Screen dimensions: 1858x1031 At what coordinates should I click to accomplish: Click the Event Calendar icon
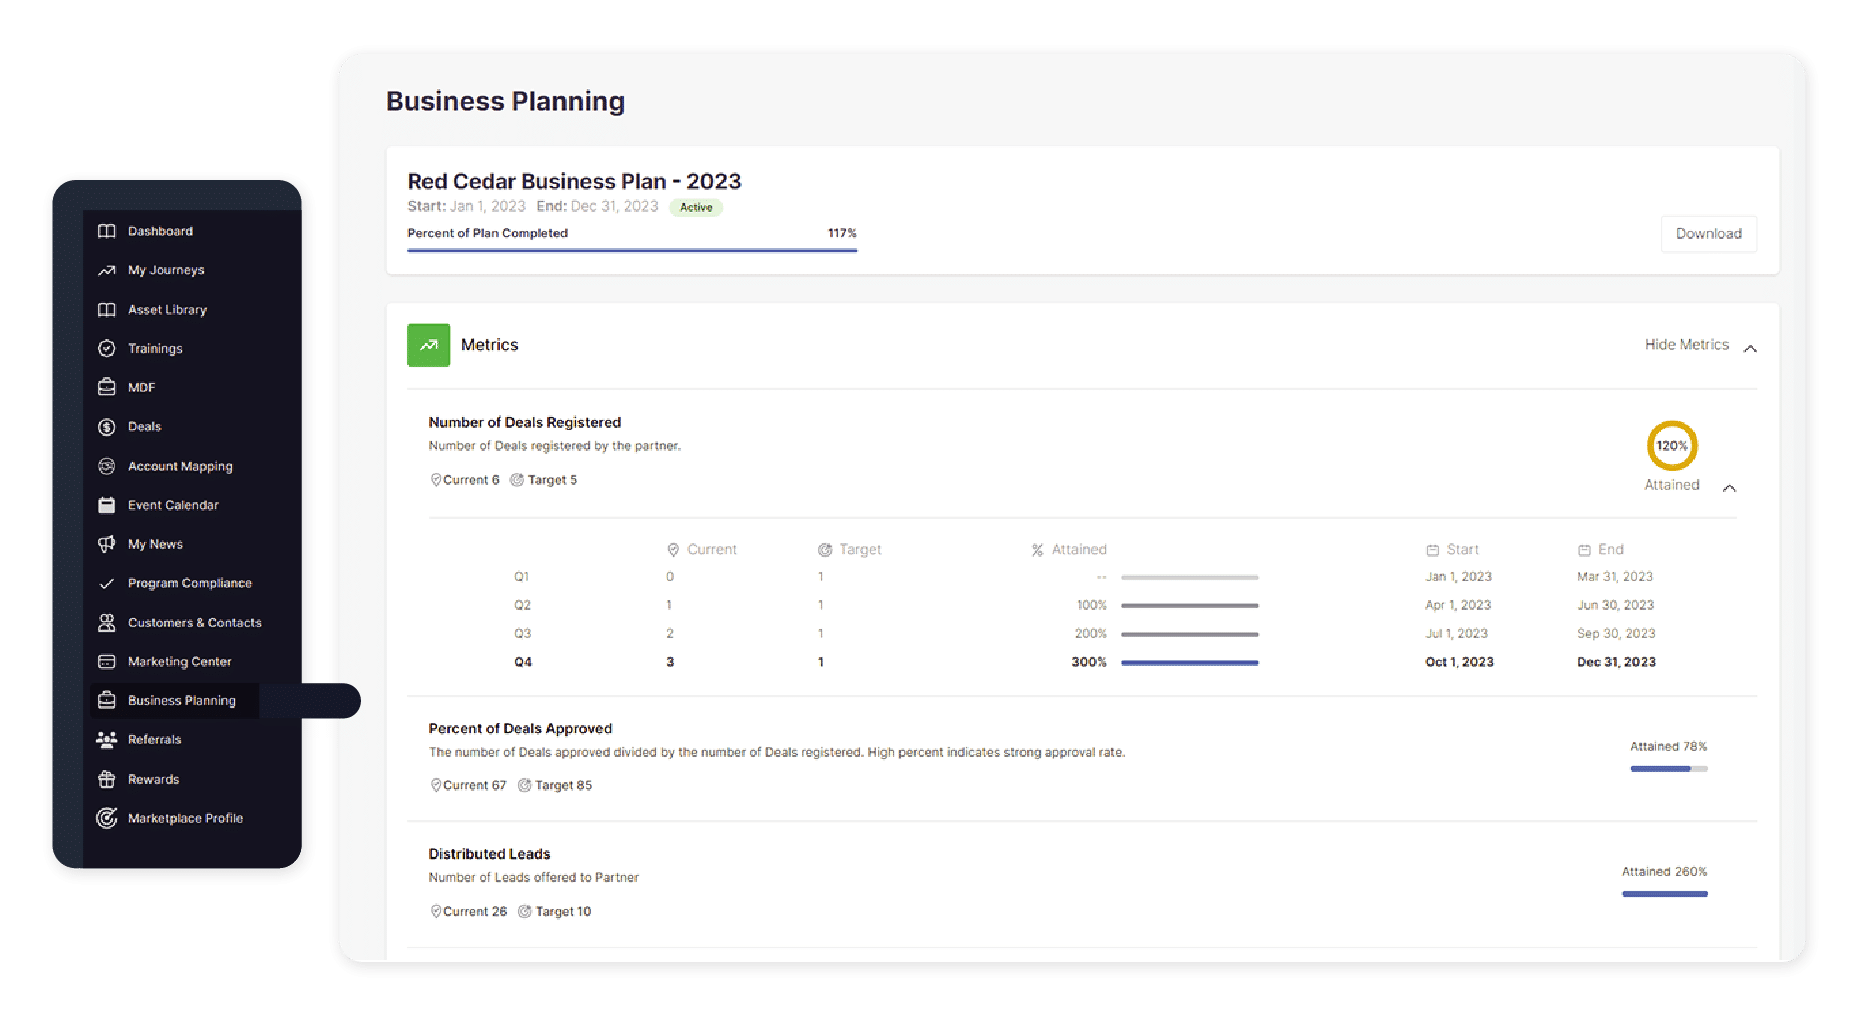pyautogui.click(x=106, y=505)
